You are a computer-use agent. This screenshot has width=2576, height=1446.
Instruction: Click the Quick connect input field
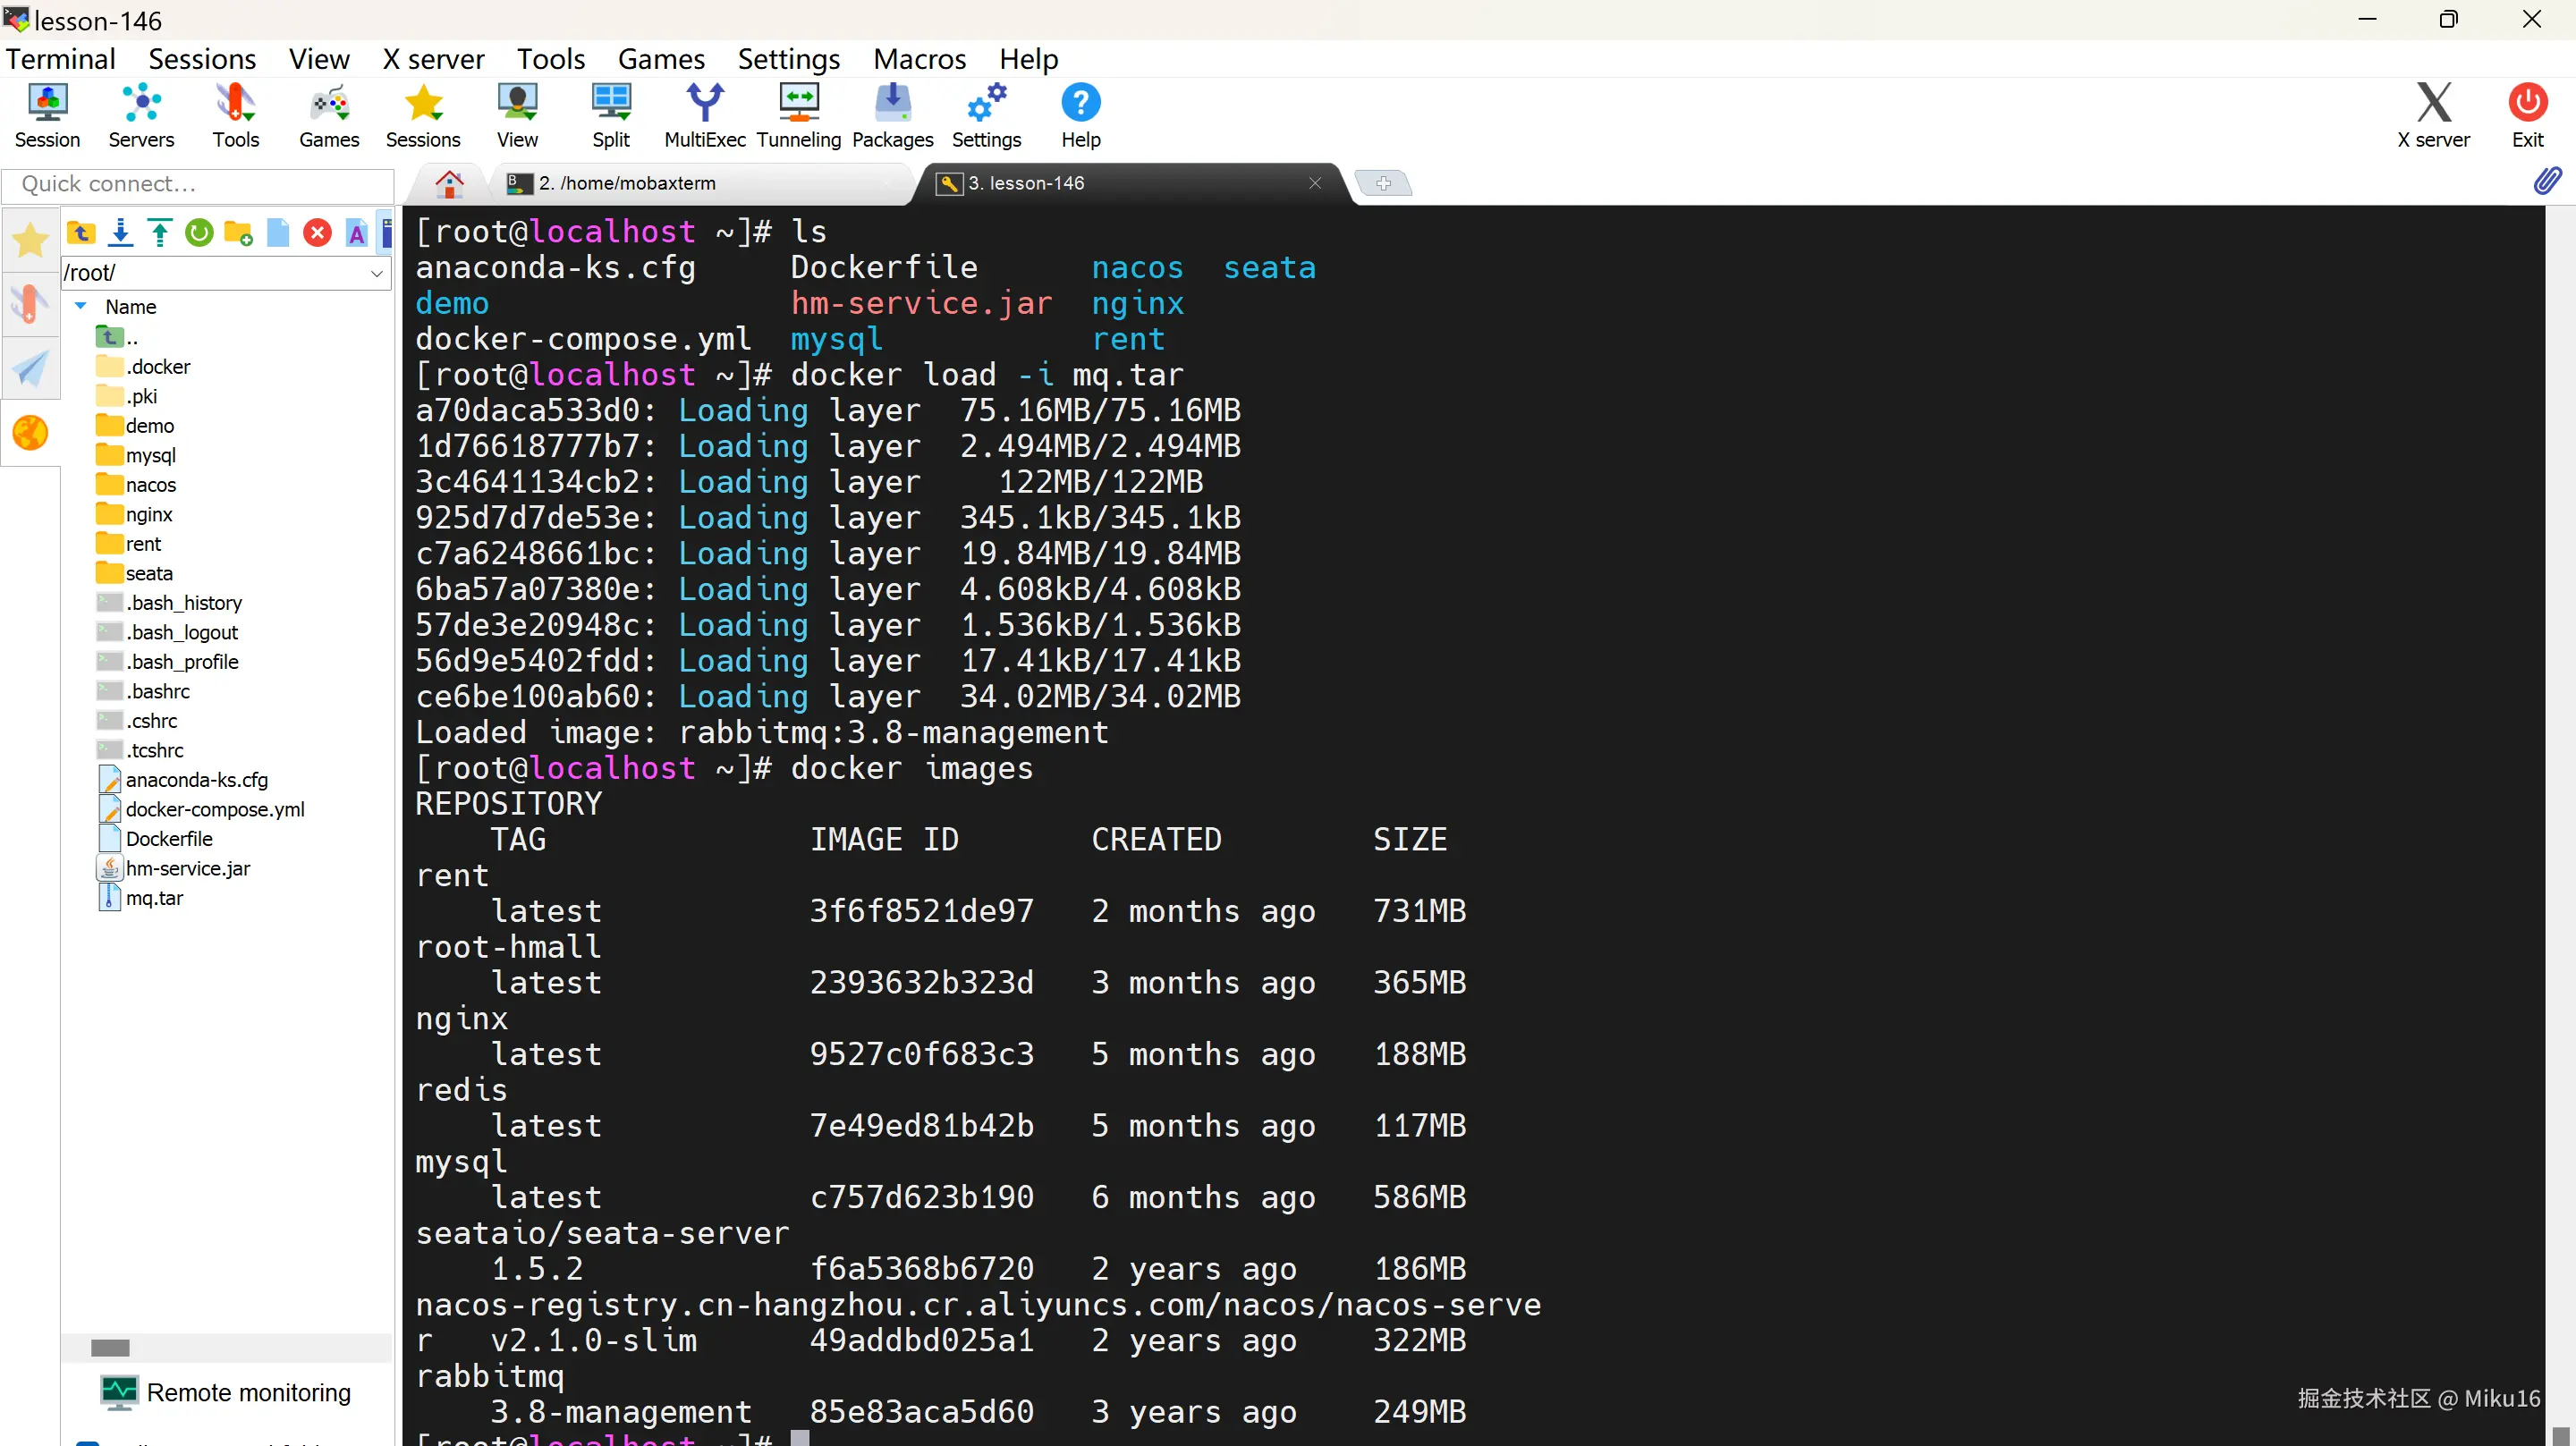198,184
